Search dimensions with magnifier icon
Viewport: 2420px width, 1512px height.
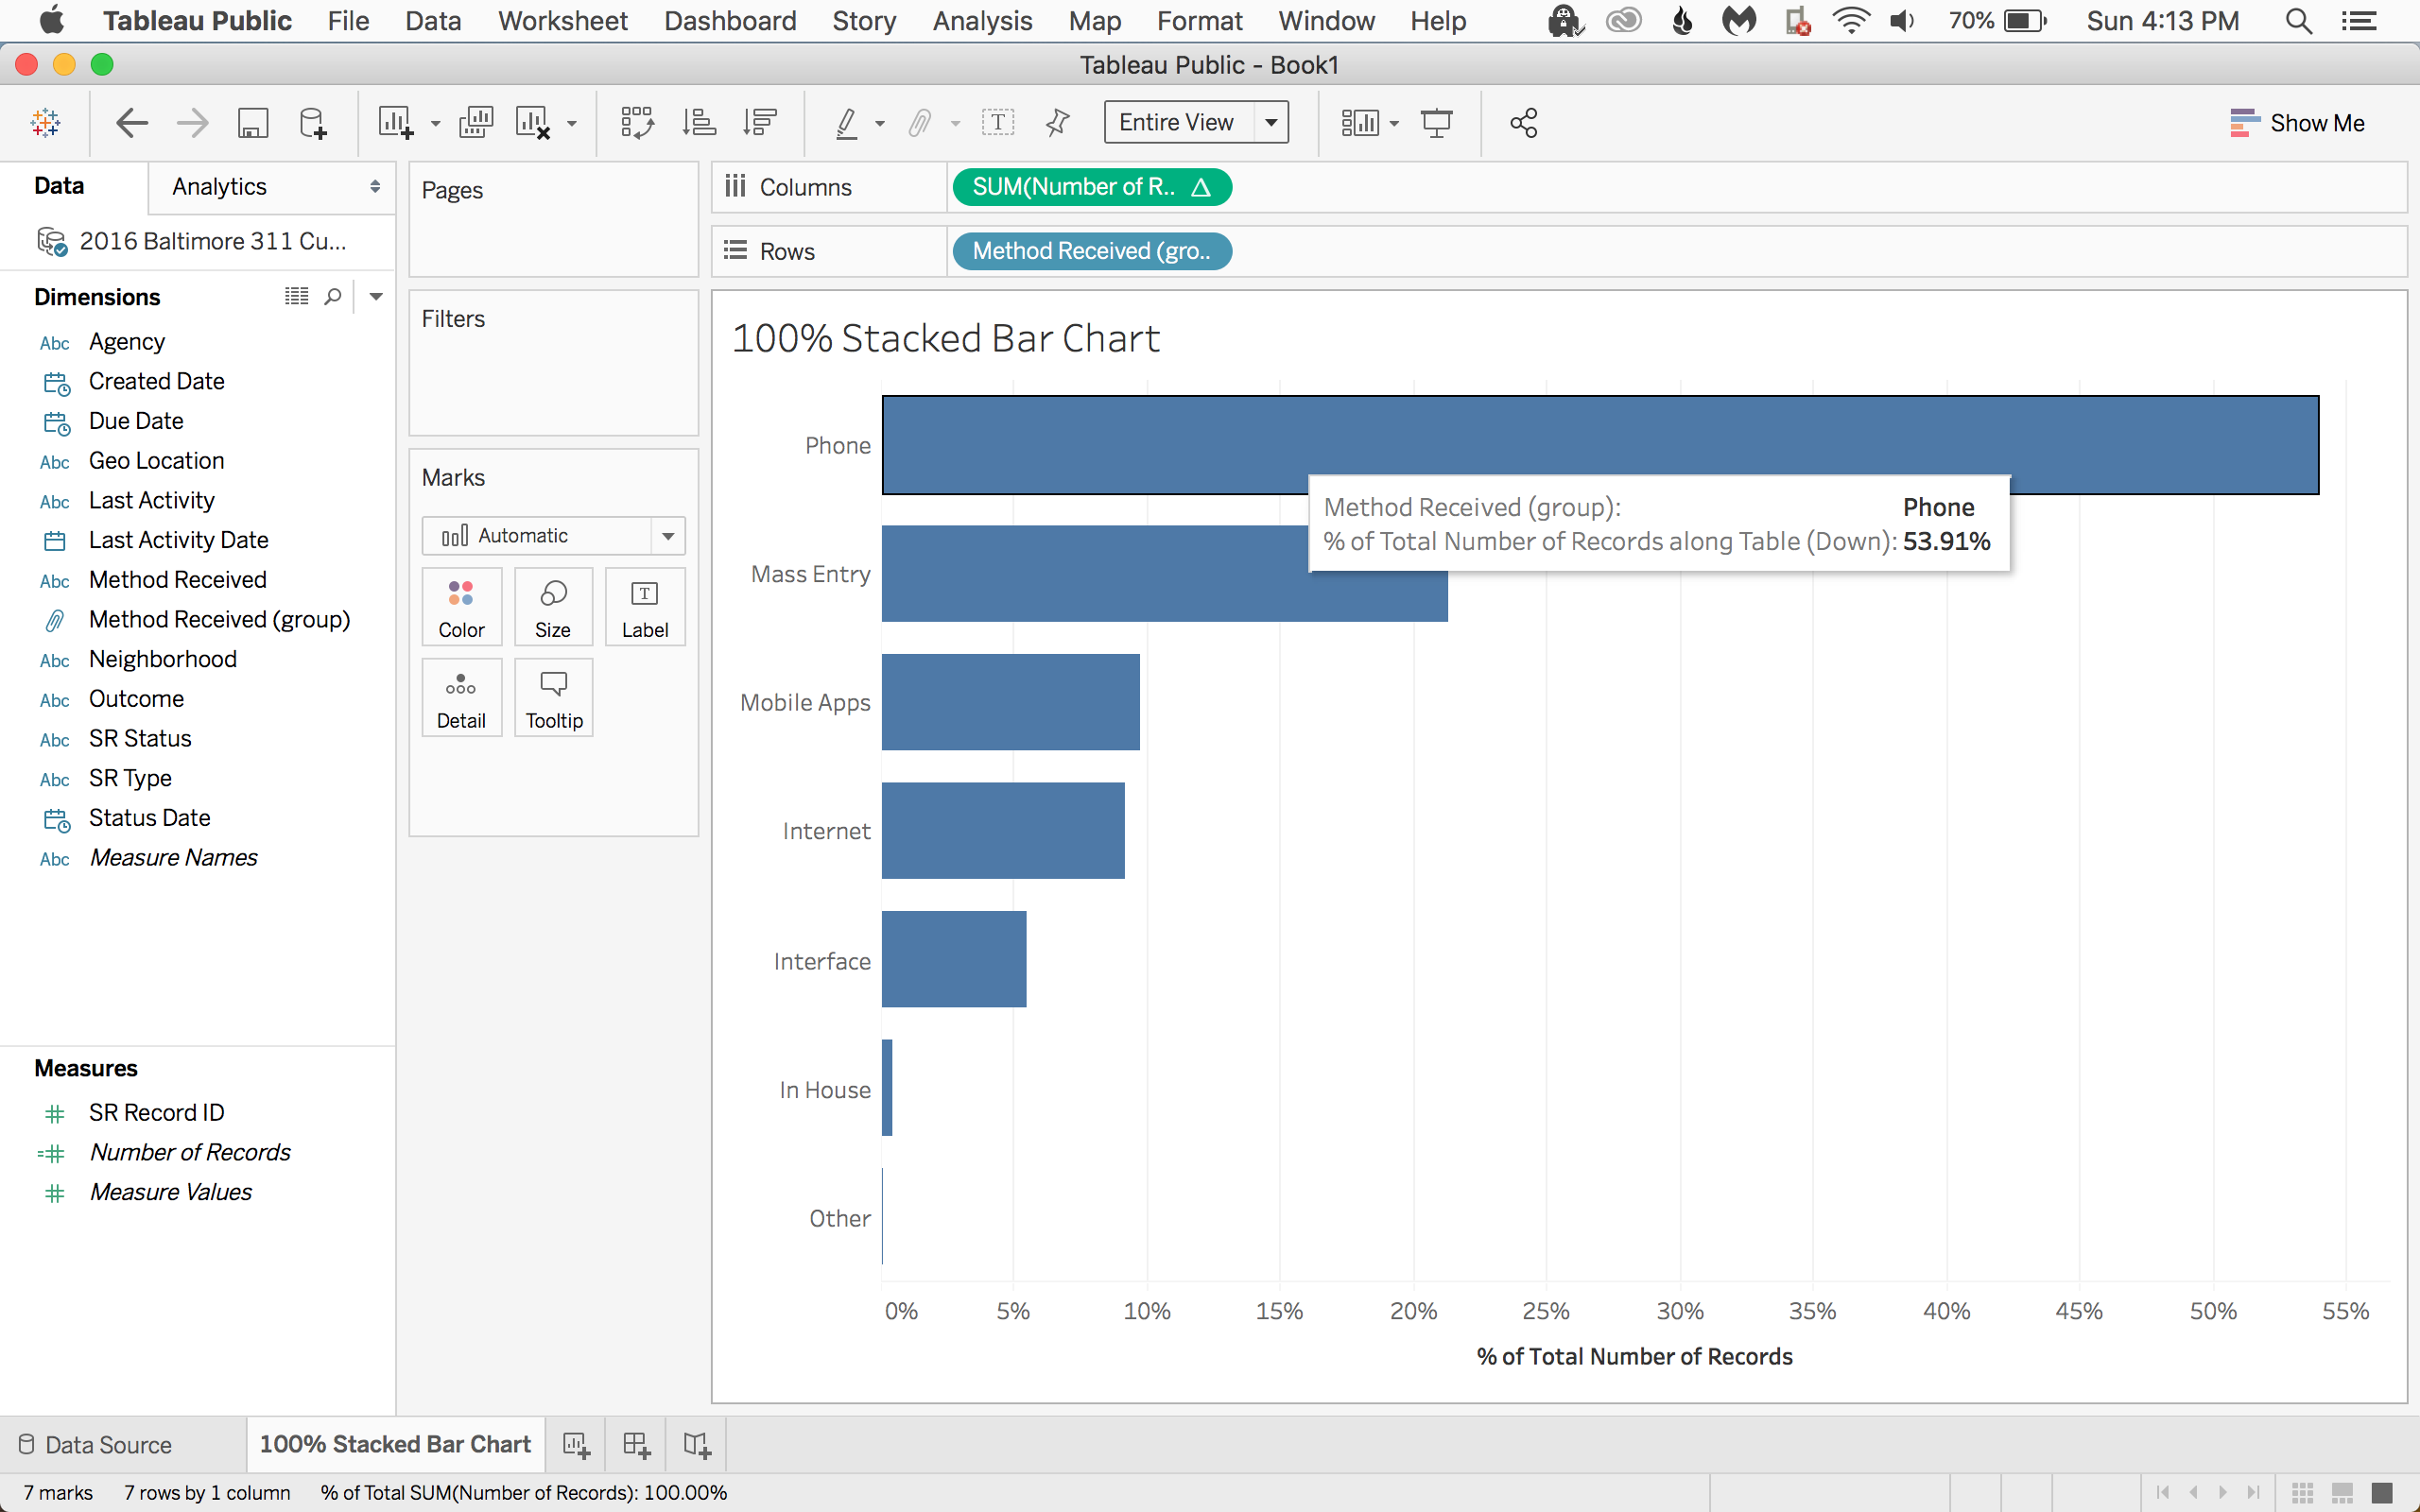[x=333, y=296]
